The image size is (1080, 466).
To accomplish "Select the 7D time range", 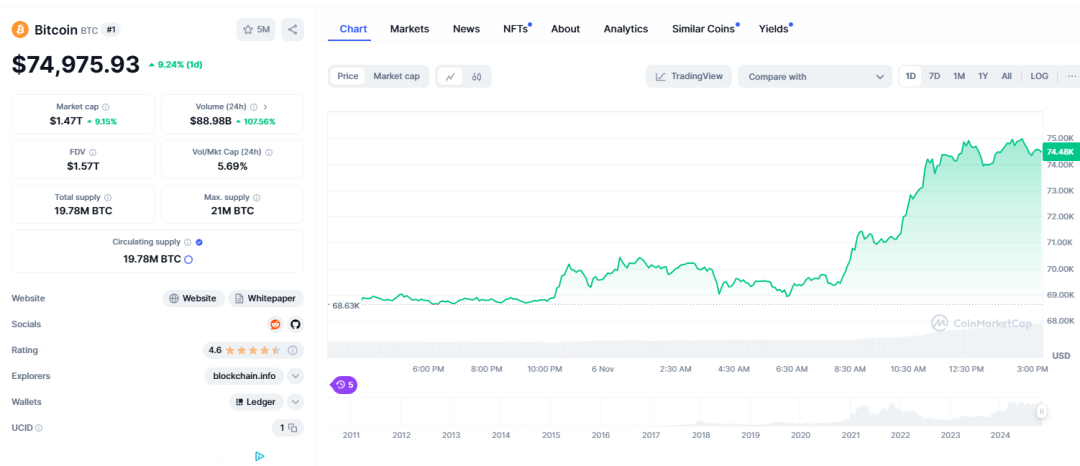I will click(934, 76).
